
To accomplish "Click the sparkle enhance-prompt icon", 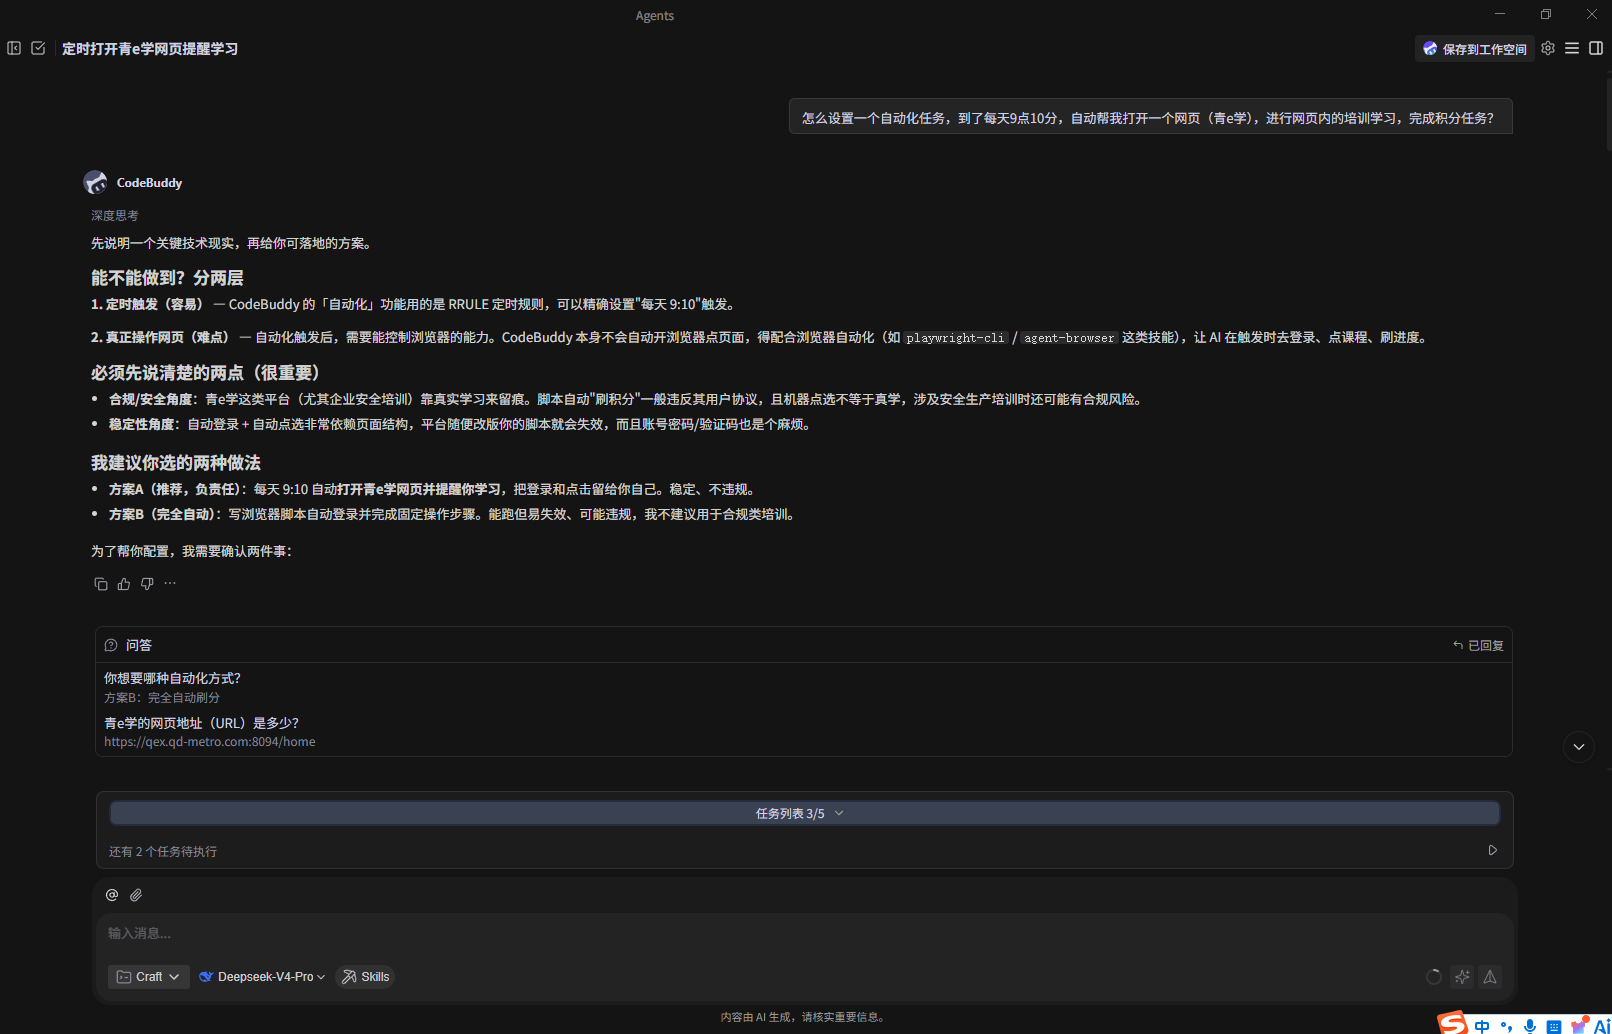I will [1462, 977].
